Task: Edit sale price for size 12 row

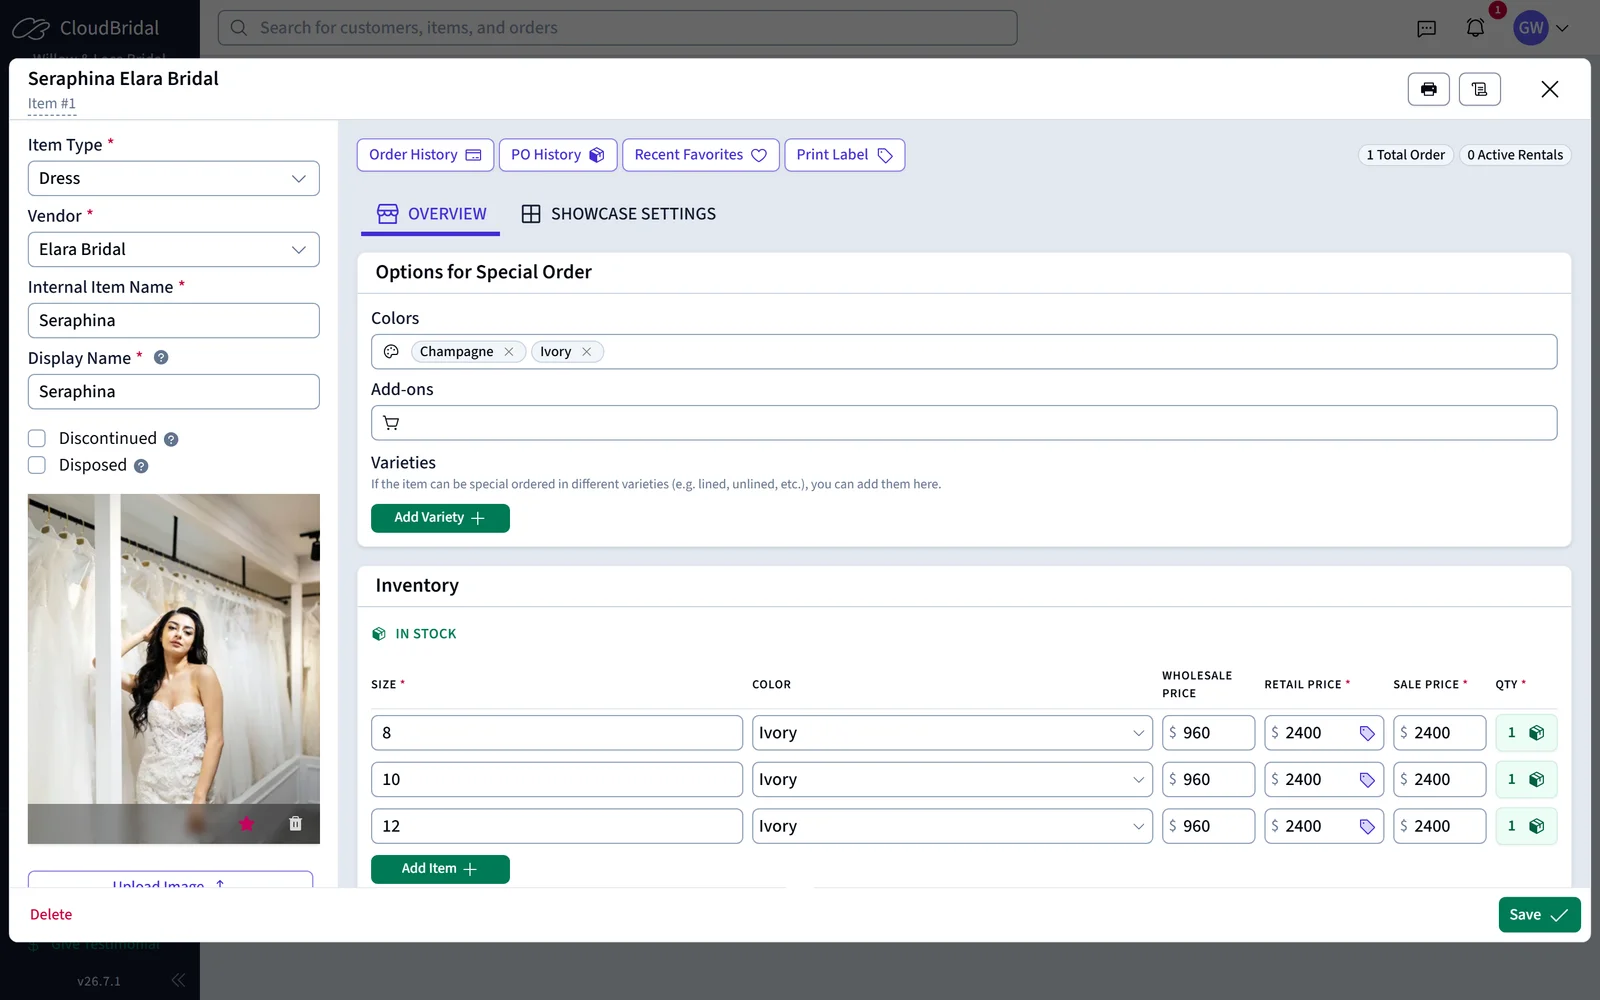Action: pos(1439,826)
